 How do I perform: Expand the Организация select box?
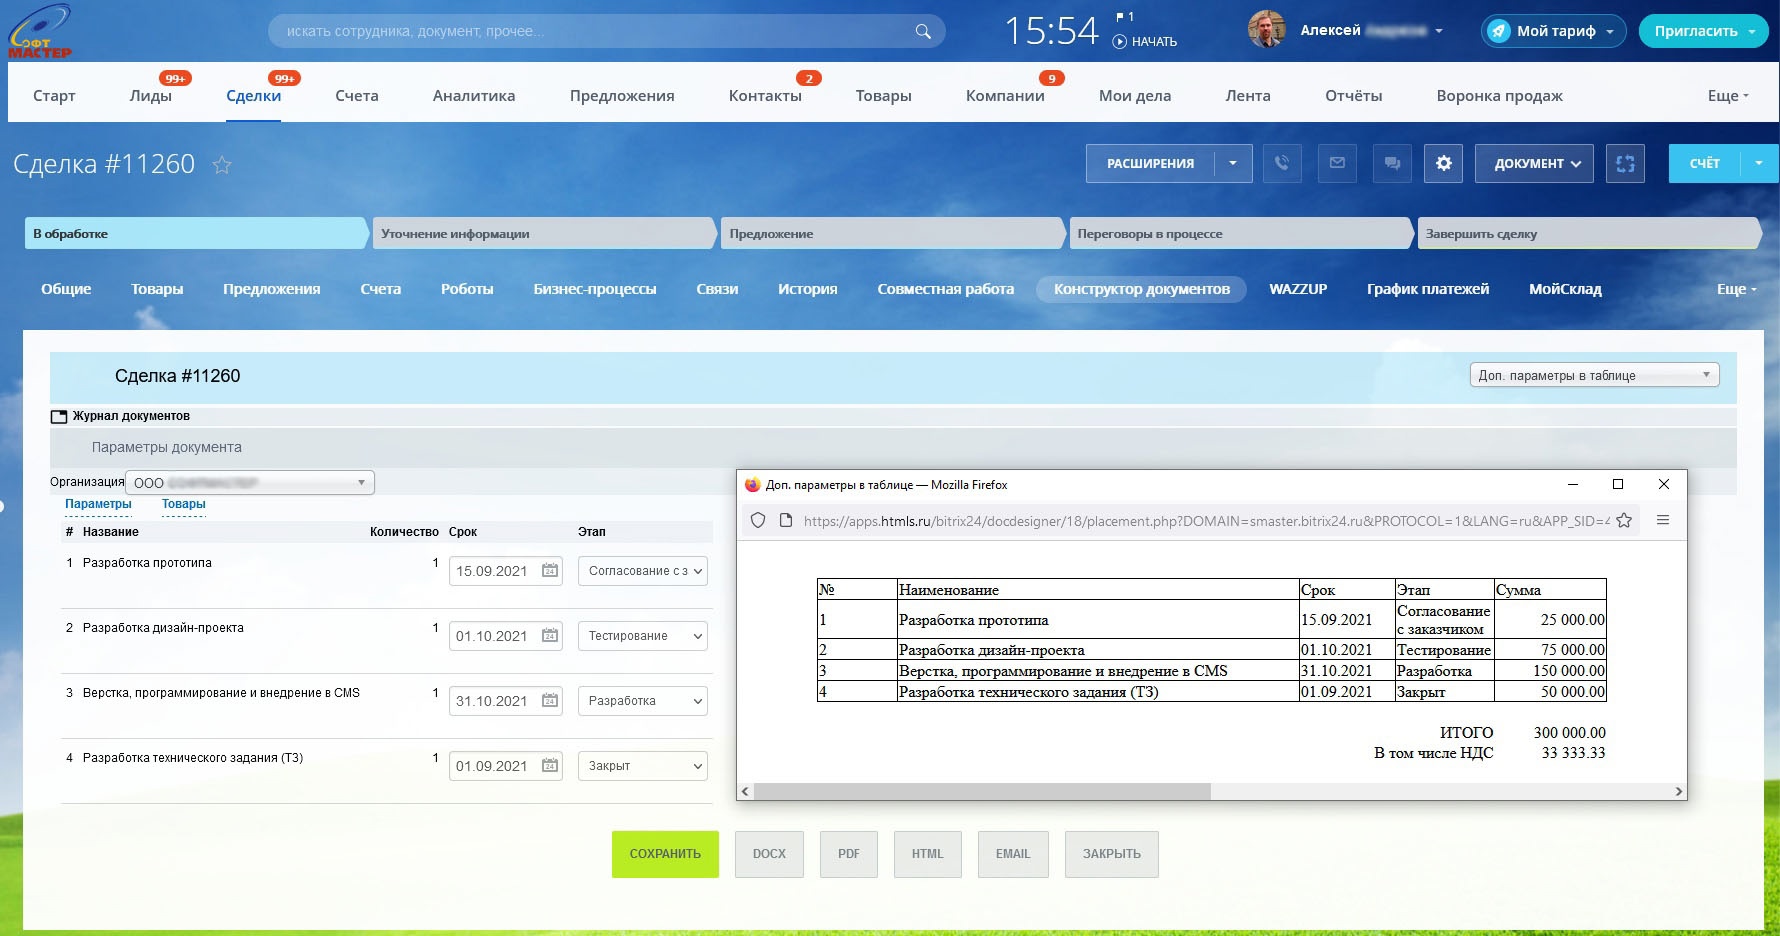tap(250, 483)
